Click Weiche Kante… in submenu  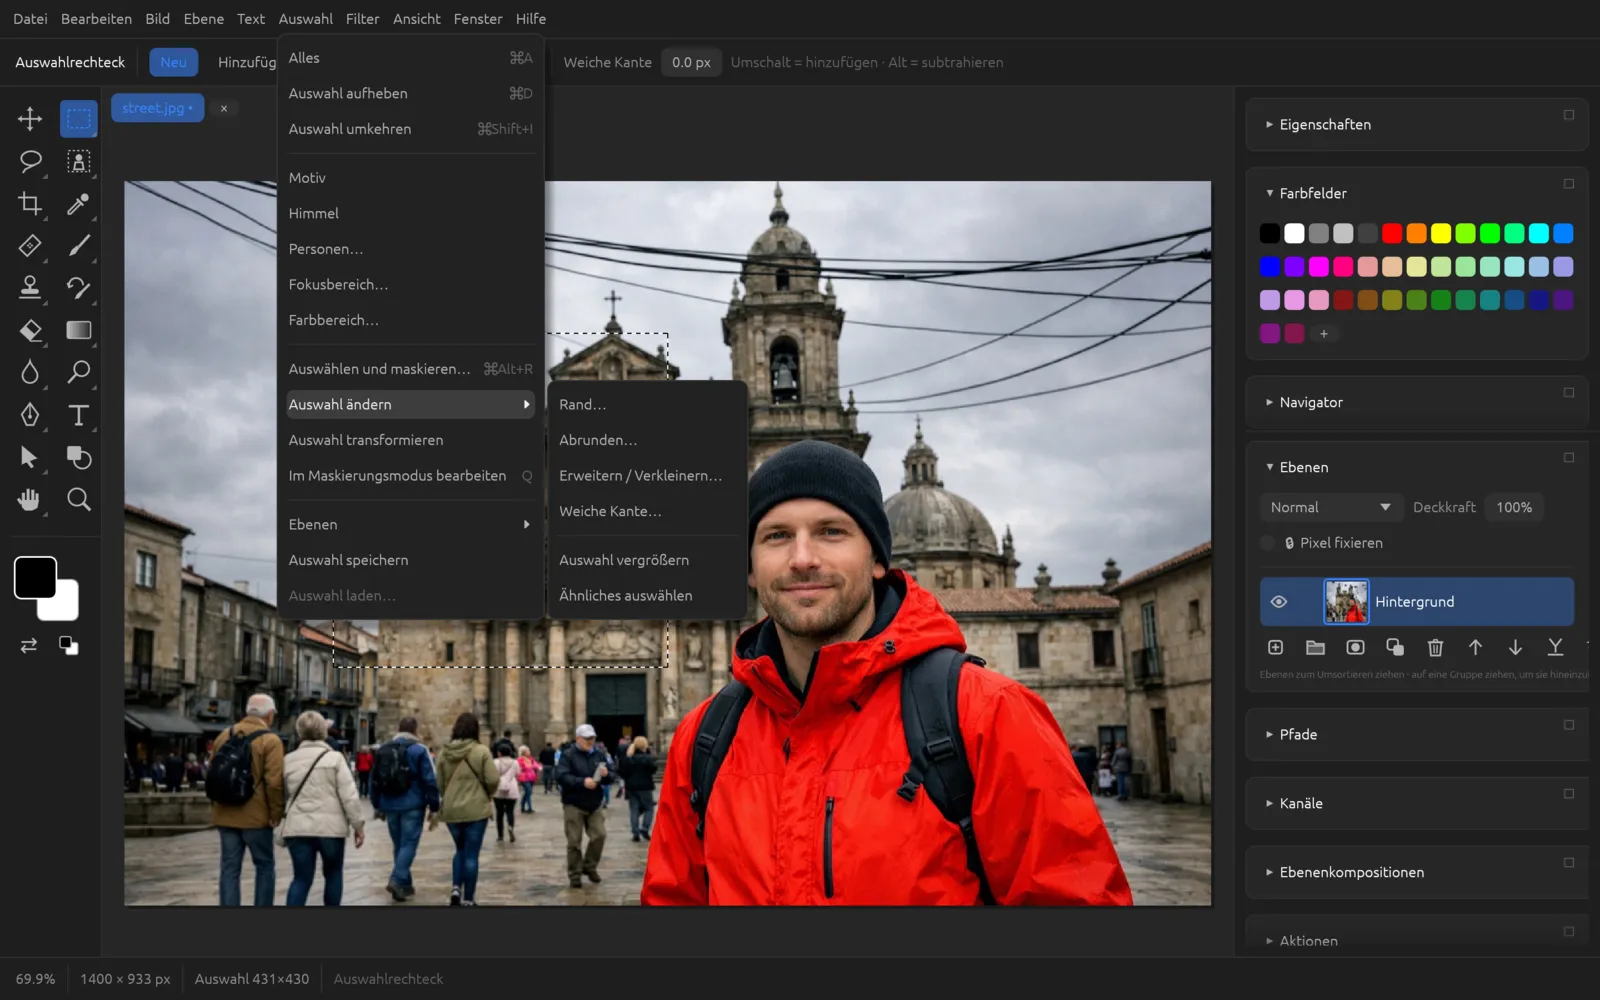pyautogui.click(x=647, y=511)
